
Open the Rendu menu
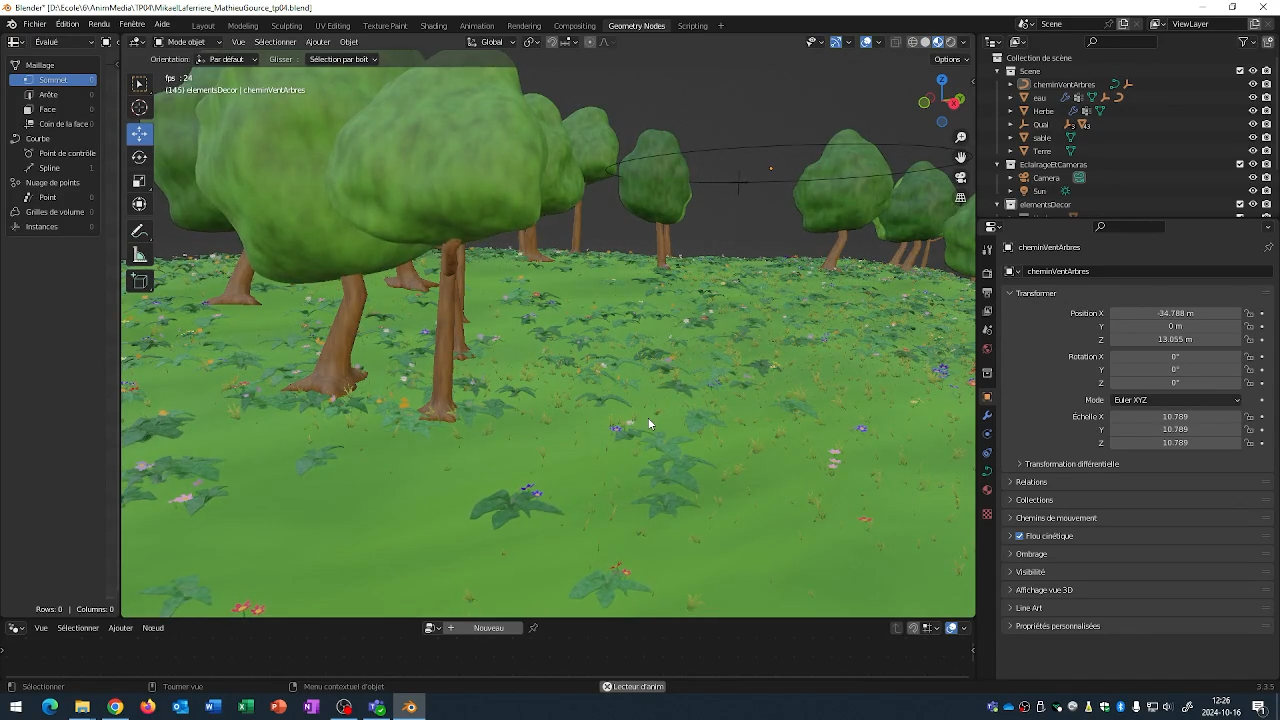point(99,24)
